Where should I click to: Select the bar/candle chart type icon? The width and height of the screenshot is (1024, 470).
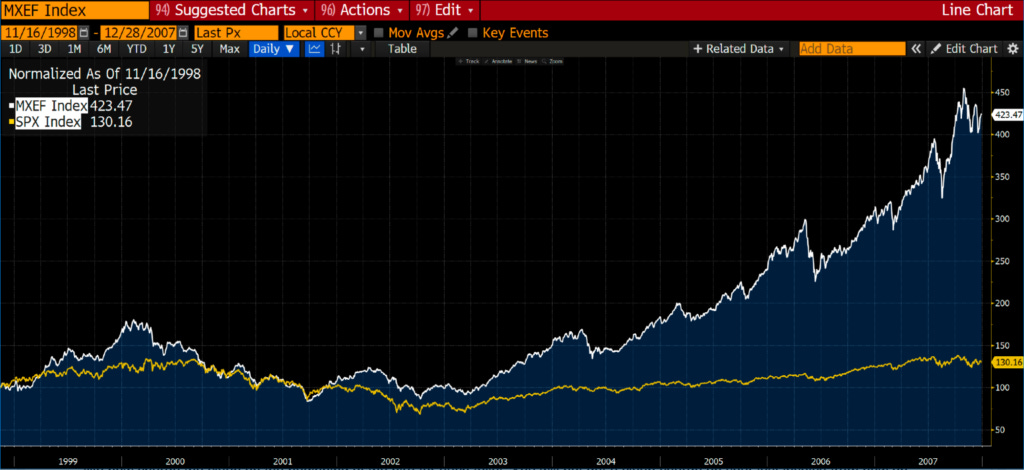336,49
